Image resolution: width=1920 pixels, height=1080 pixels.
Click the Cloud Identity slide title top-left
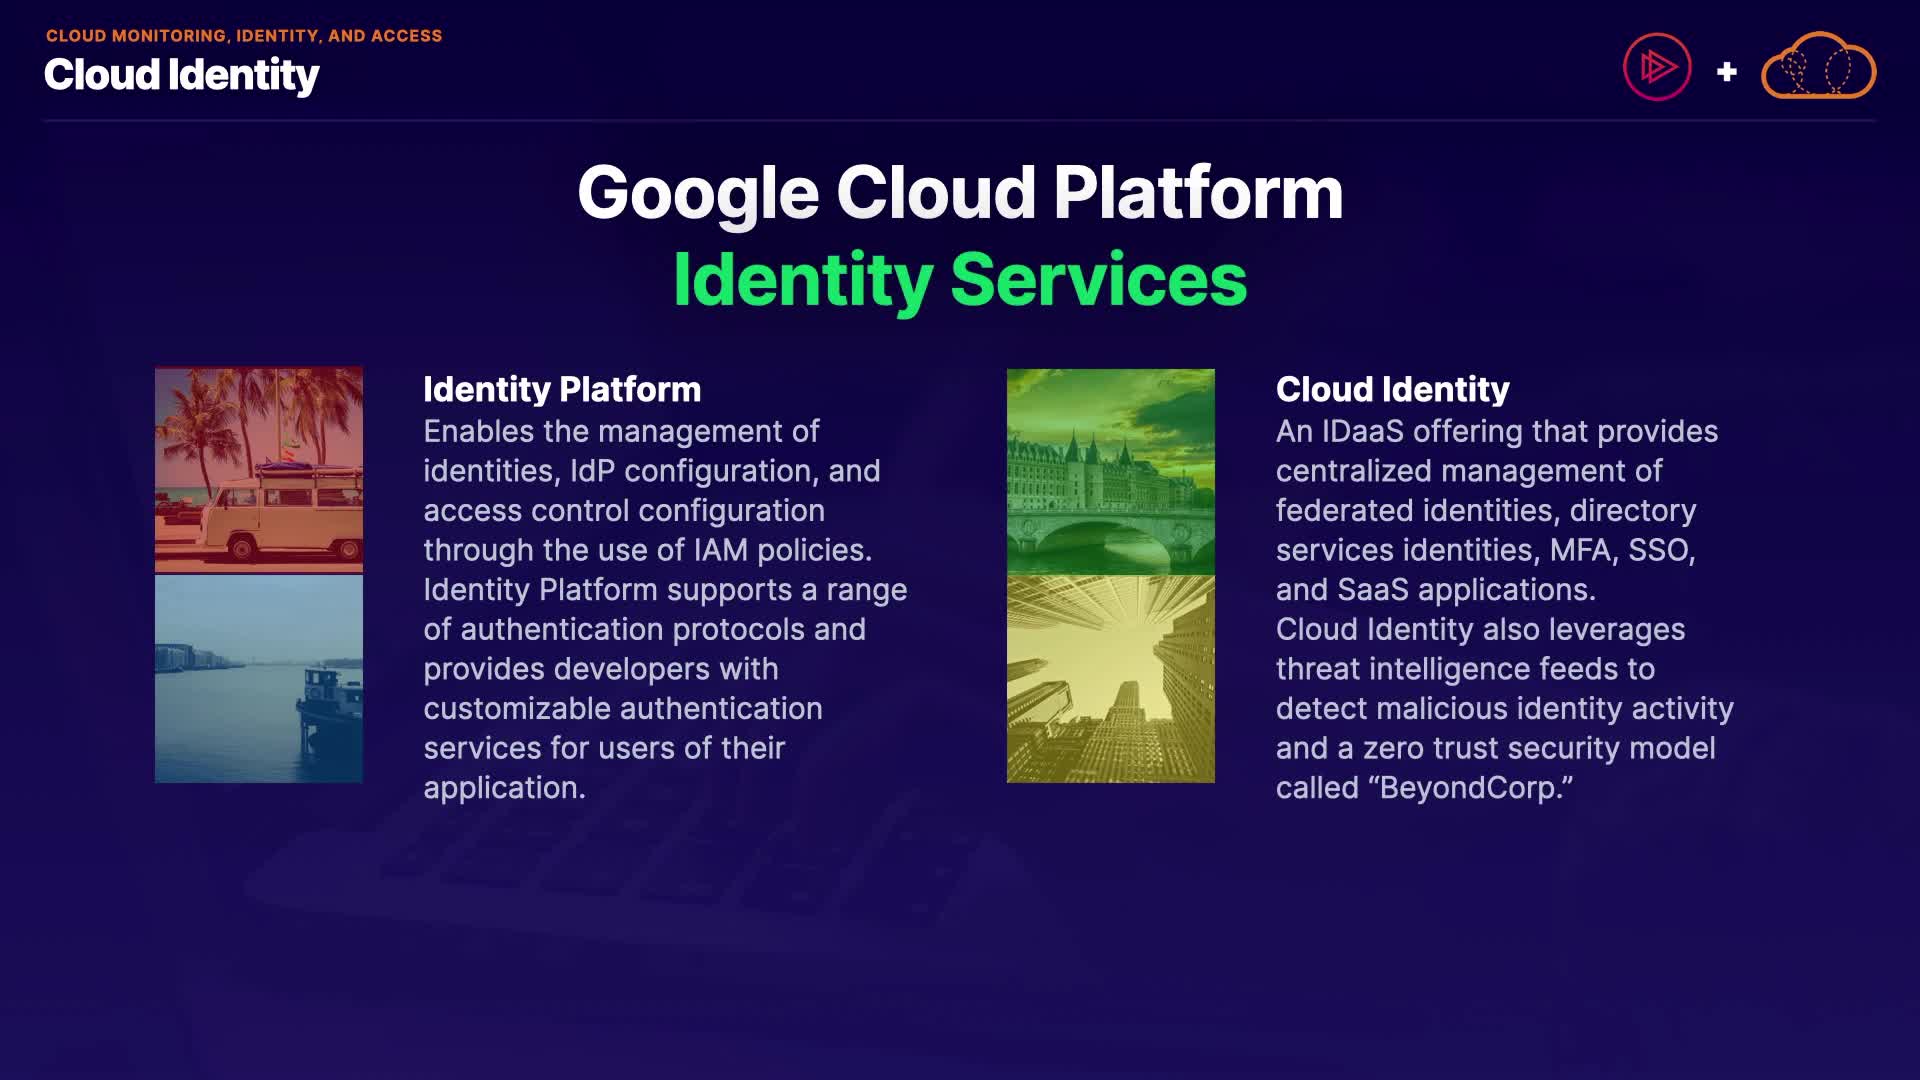point(182,75)
